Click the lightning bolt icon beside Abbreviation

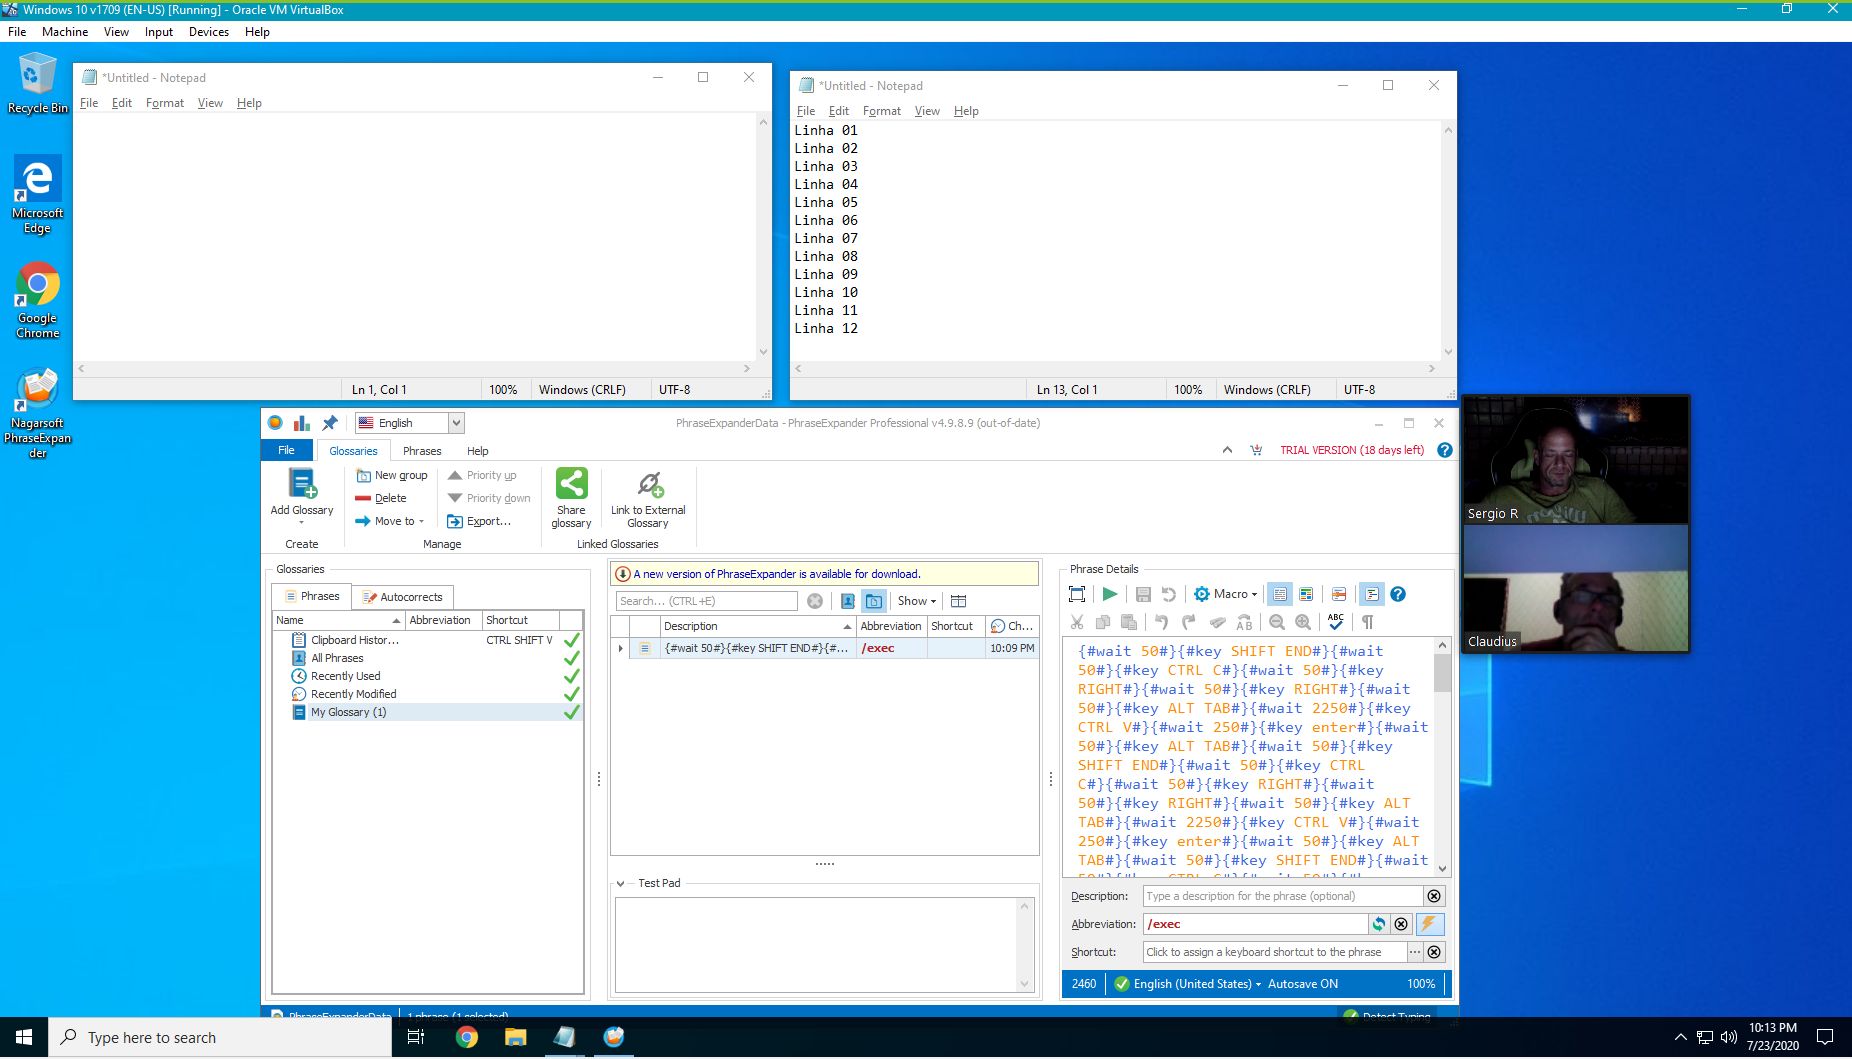[x=1429, y=924]
